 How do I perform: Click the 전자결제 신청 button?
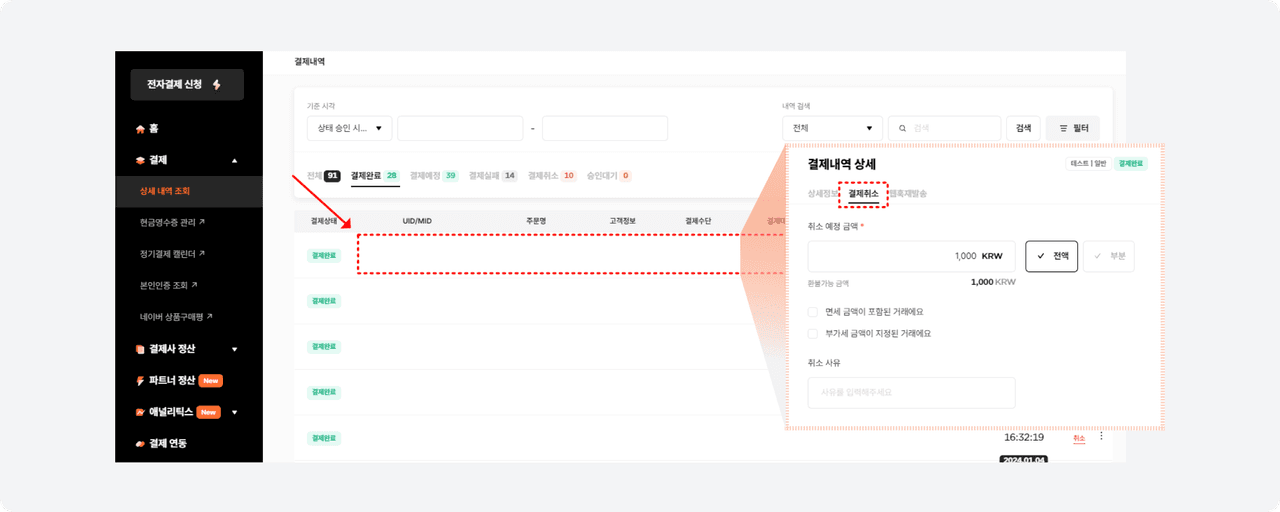coord(187,85)
